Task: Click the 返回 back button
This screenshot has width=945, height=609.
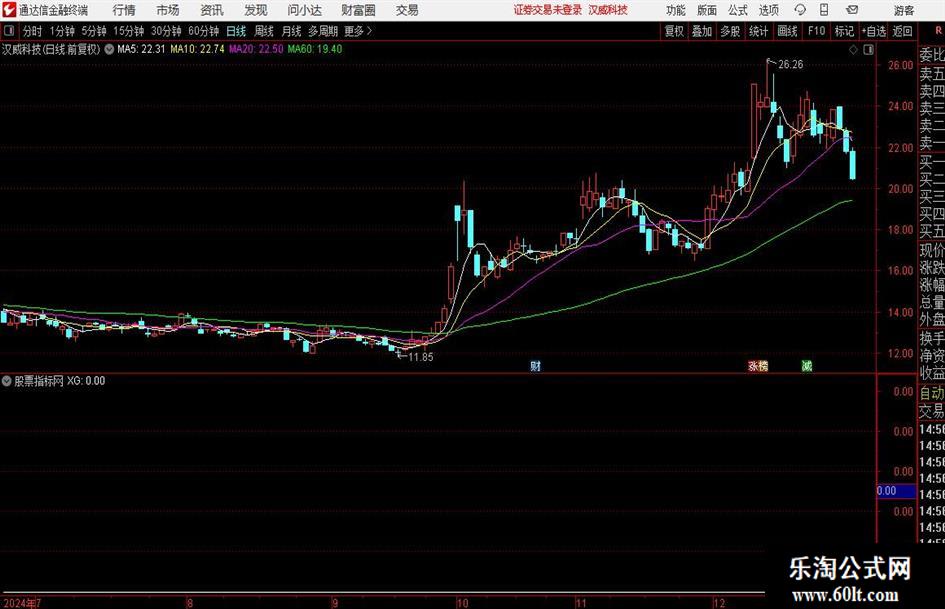Action: 902,31
